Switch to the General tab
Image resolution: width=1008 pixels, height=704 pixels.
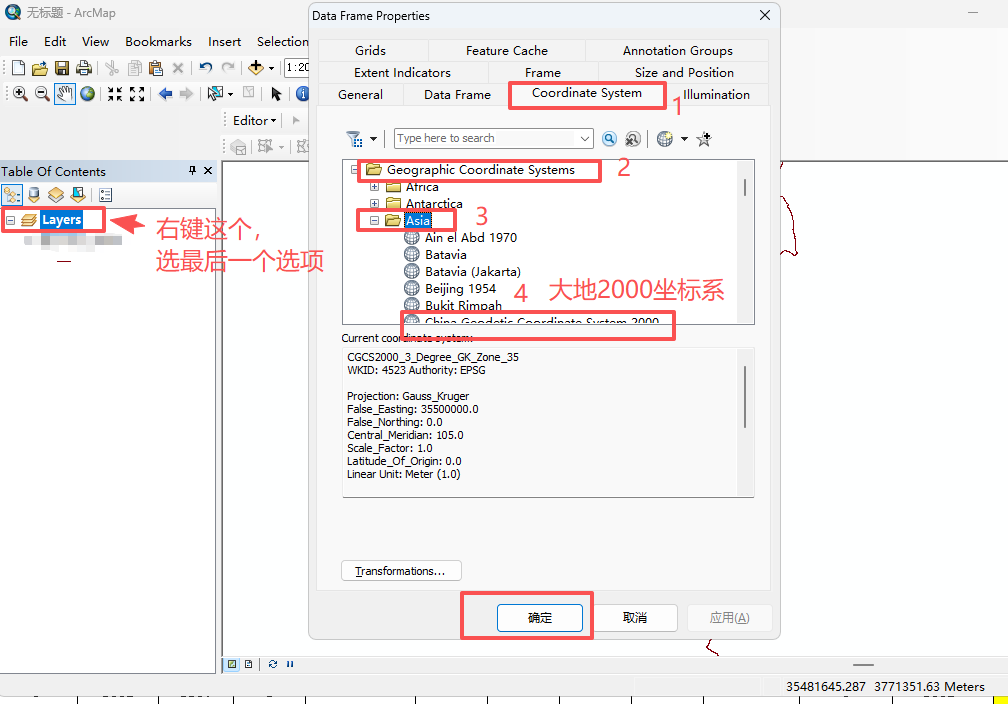(360, 95)
